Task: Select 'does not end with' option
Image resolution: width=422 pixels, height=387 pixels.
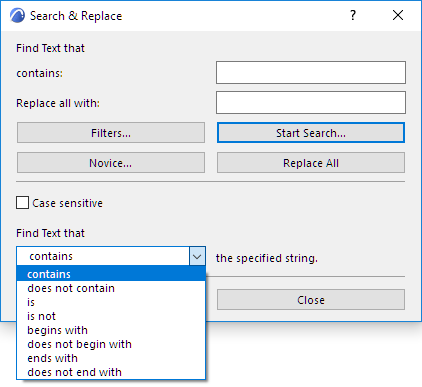Action: pos(111,372)
